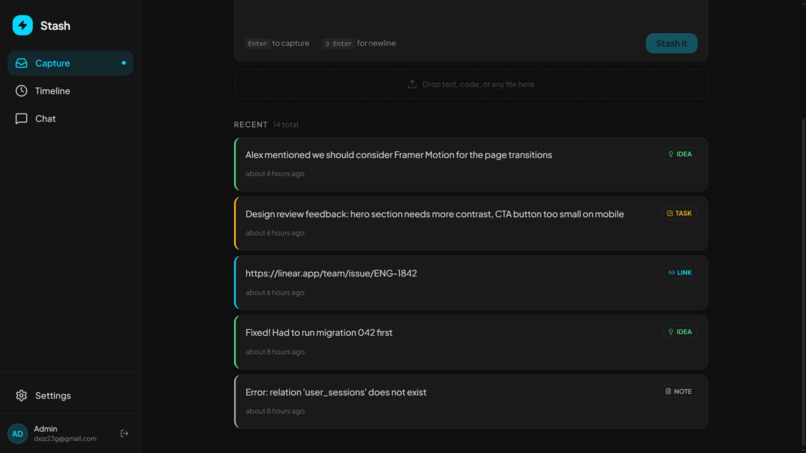
Task: Open the 'user_sessions does not exist' error note
Action: pos(471,401)
